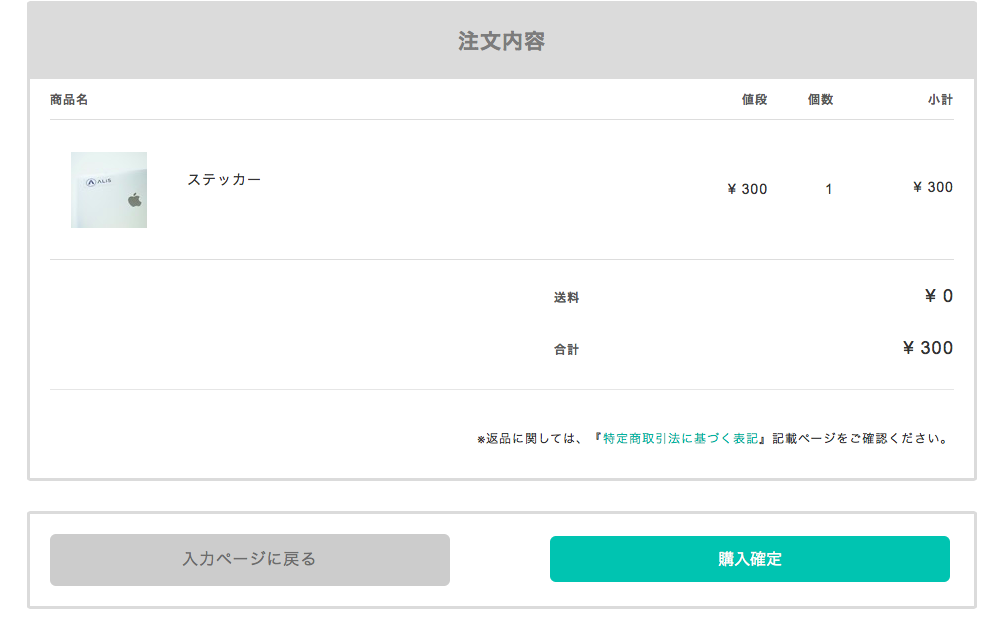Screen dimensions: 996x624
Task: Click the 商品名 column header
Action: pos(69,100)
